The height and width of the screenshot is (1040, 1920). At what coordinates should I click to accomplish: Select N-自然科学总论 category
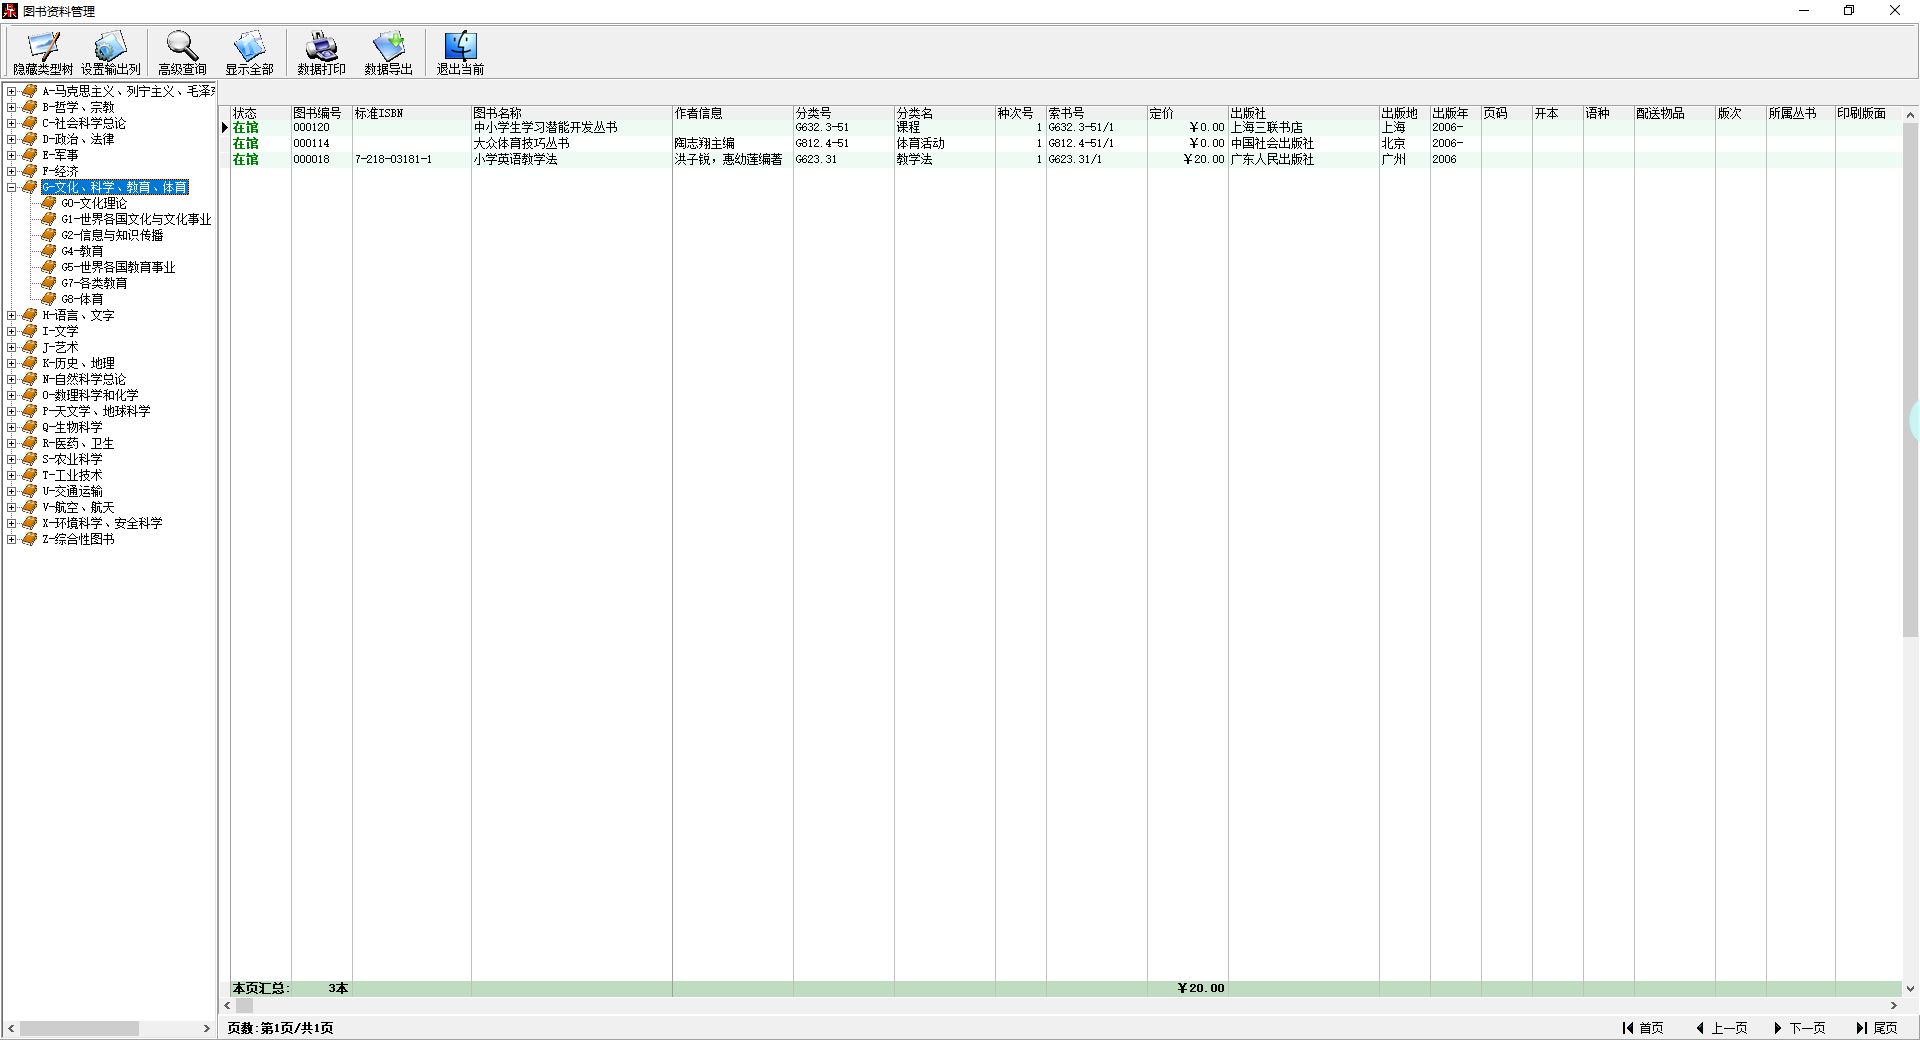[x=84, y=379]
